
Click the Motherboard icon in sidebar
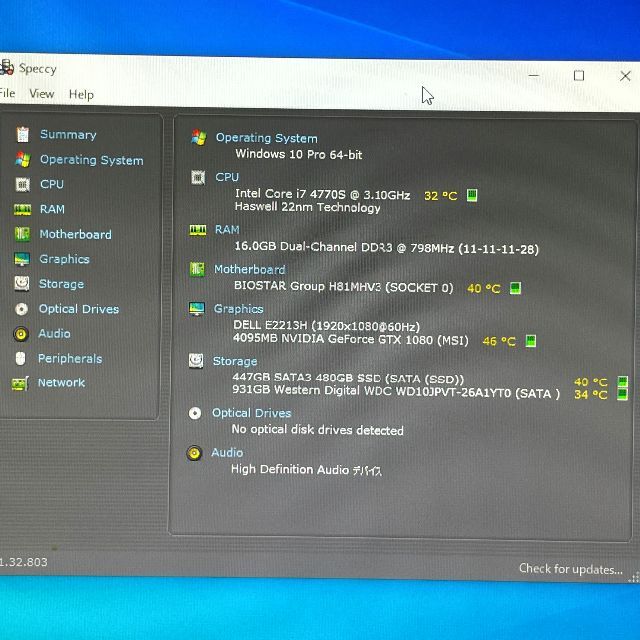22,234
